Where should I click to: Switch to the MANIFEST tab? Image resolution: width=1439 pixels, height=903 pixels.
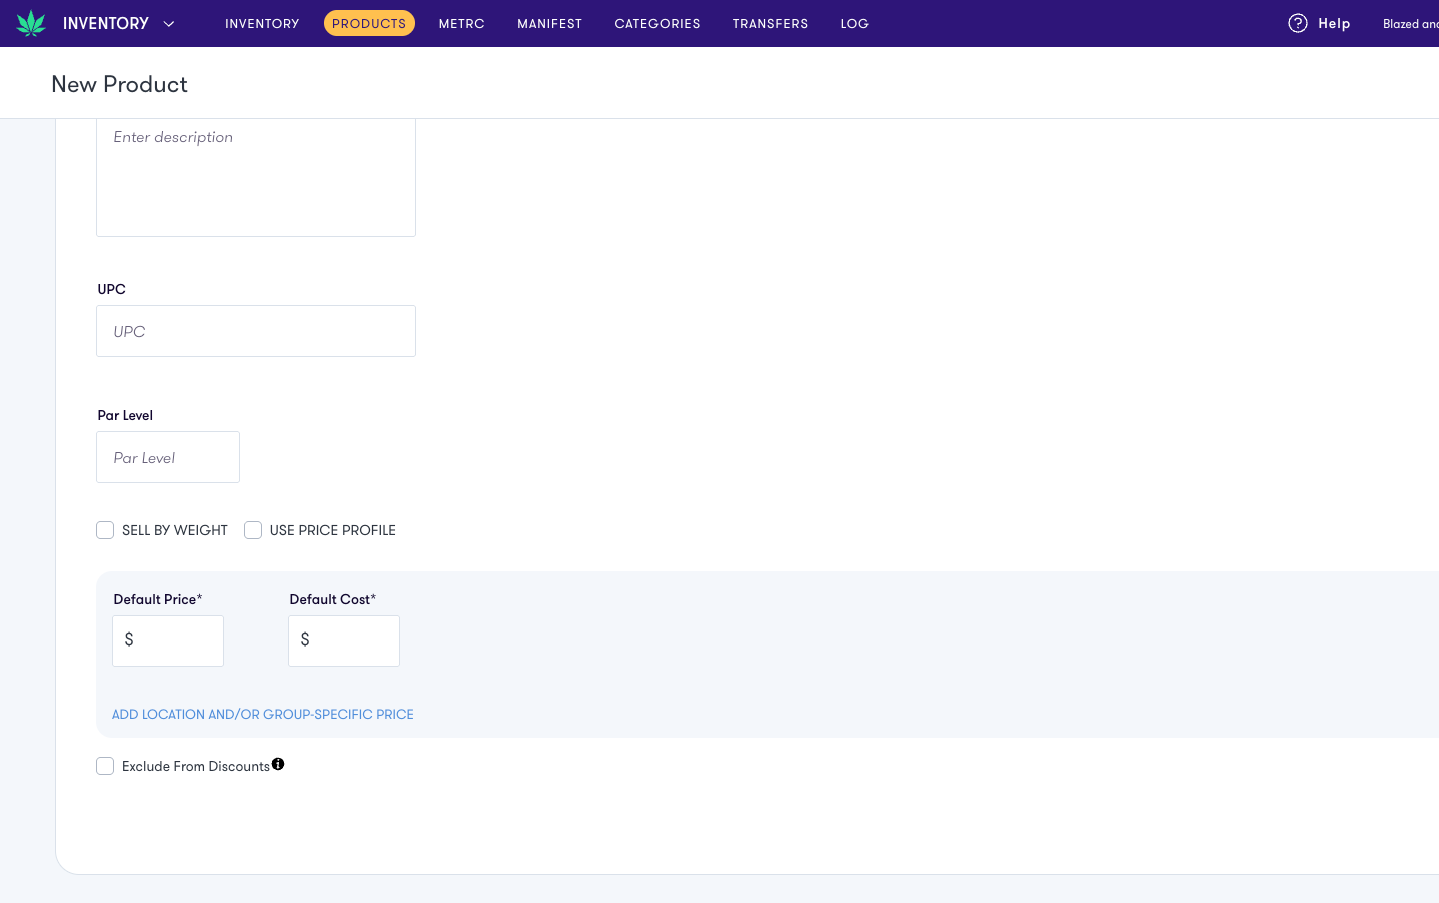point(549,23)
